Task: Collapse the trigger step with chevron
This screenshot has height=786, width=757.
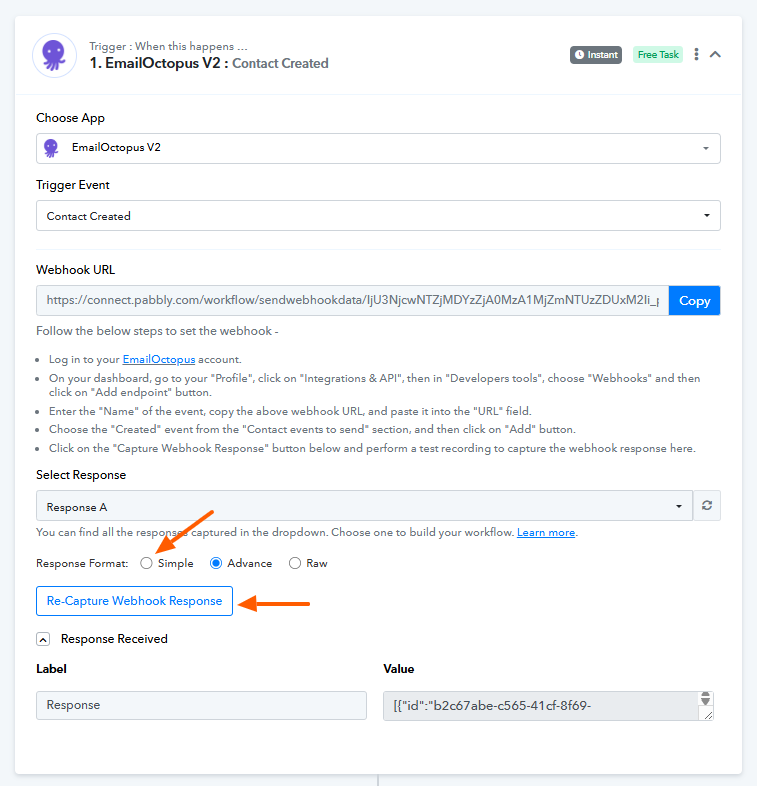Action: tap(716, 55)
